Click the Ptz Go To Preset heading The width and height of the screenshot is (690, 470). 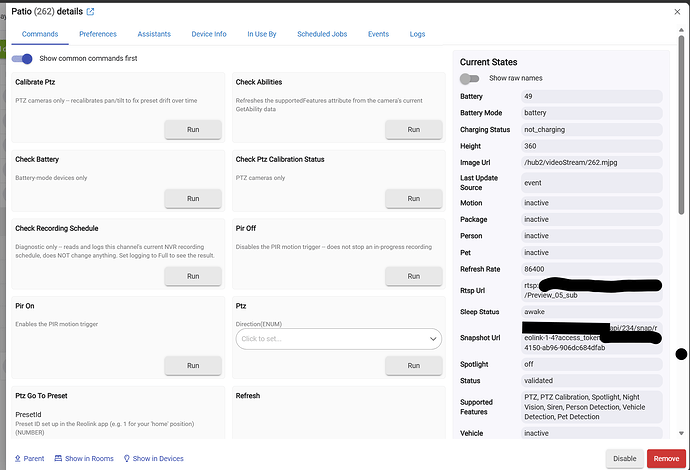(41, 396)
